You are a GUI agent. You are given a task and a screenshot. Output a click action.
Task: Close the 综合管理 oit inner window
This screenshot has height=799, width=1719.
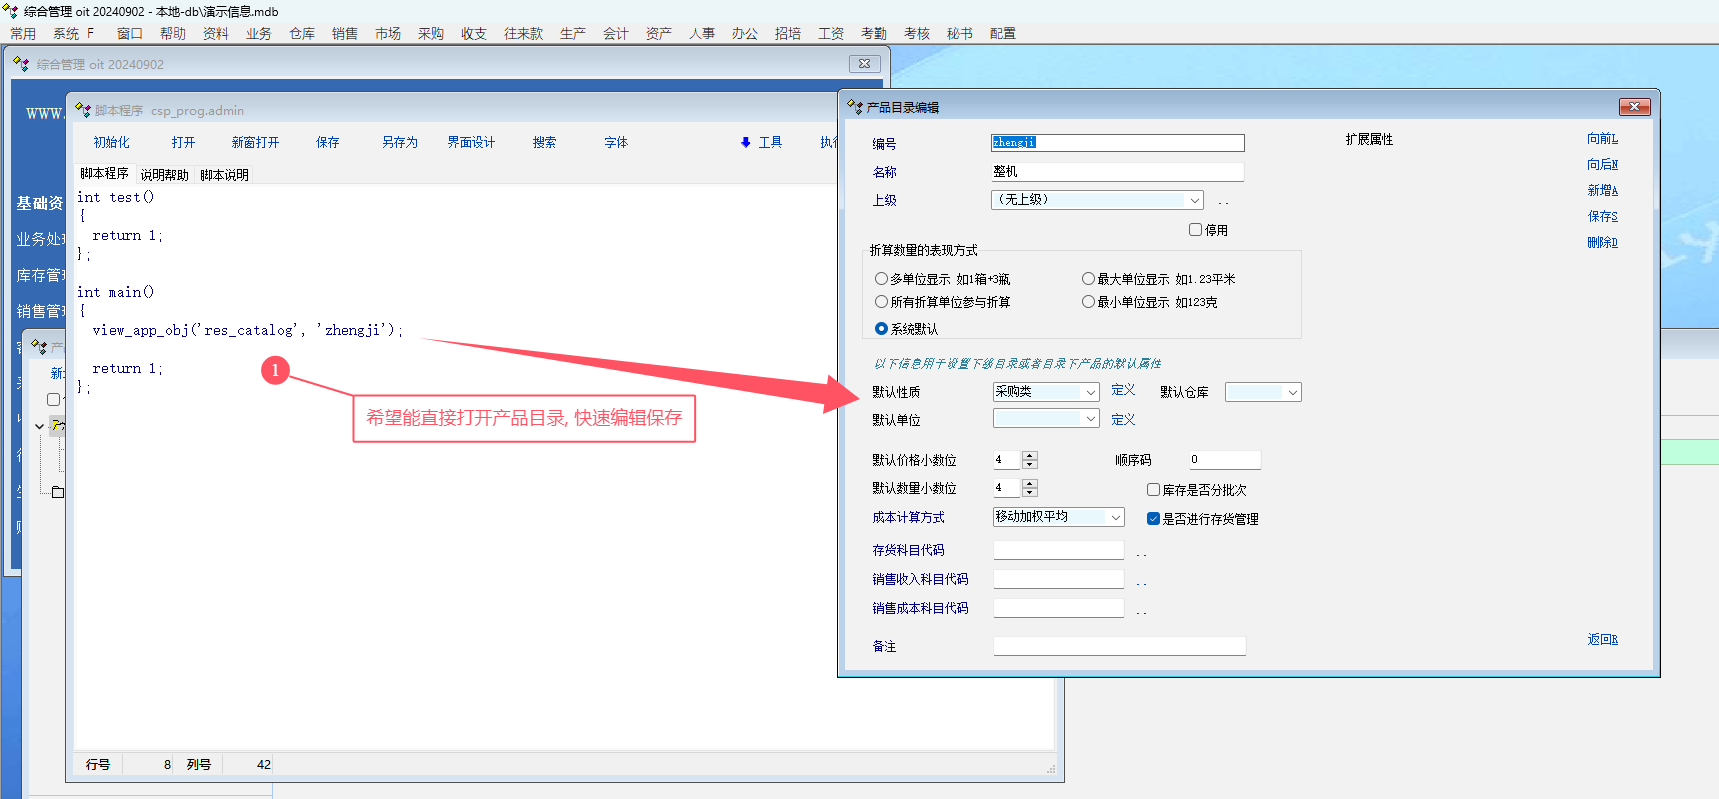[x=864, y=64]
